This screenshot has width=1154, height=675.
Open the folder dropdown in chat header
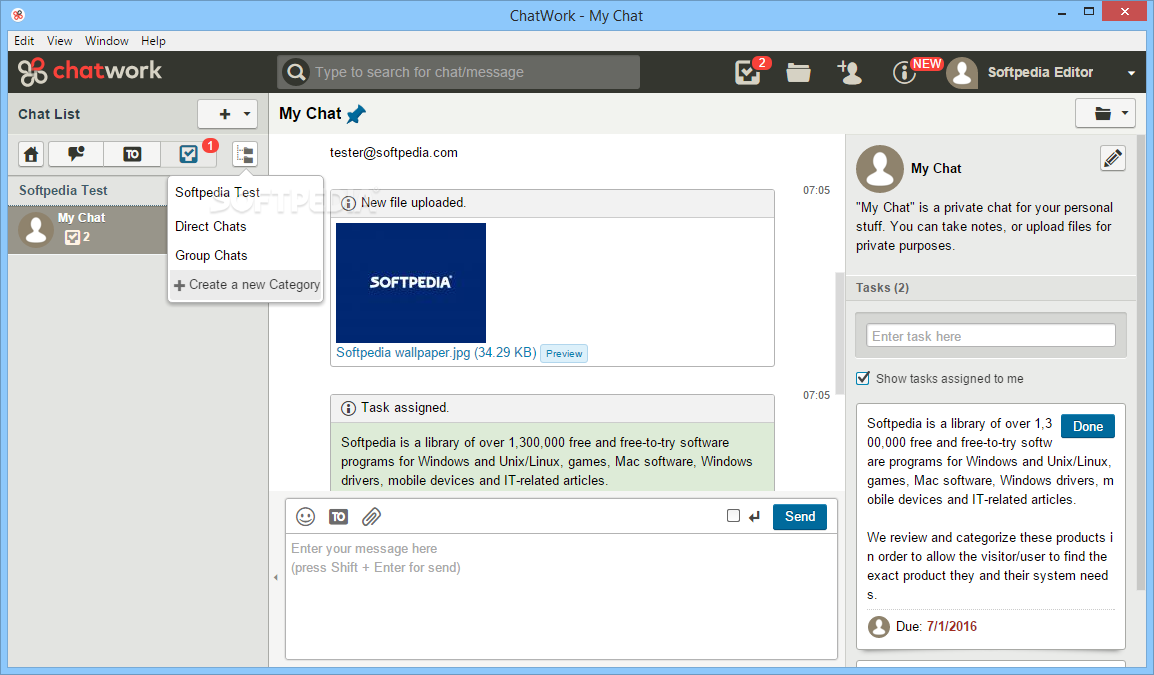(x=1105, y=113)
